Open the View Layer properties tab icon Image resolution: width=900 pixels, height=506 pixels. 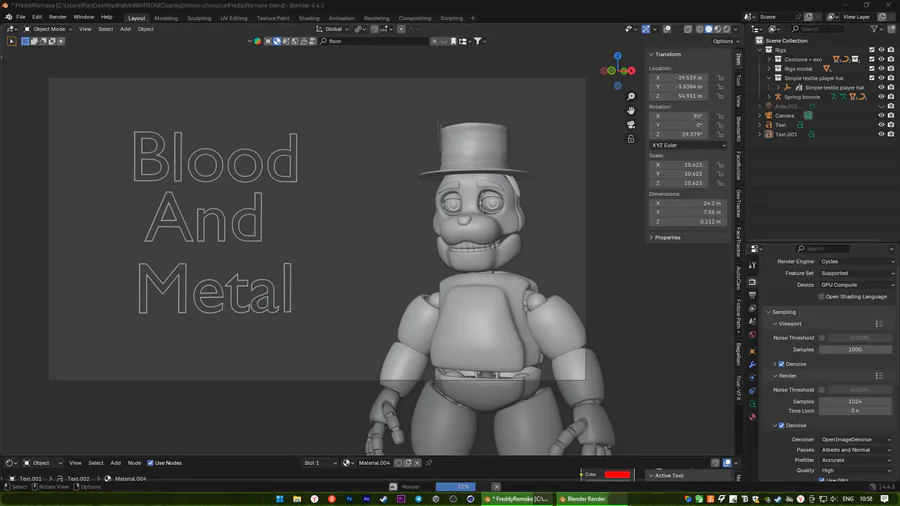coord(752,308)
